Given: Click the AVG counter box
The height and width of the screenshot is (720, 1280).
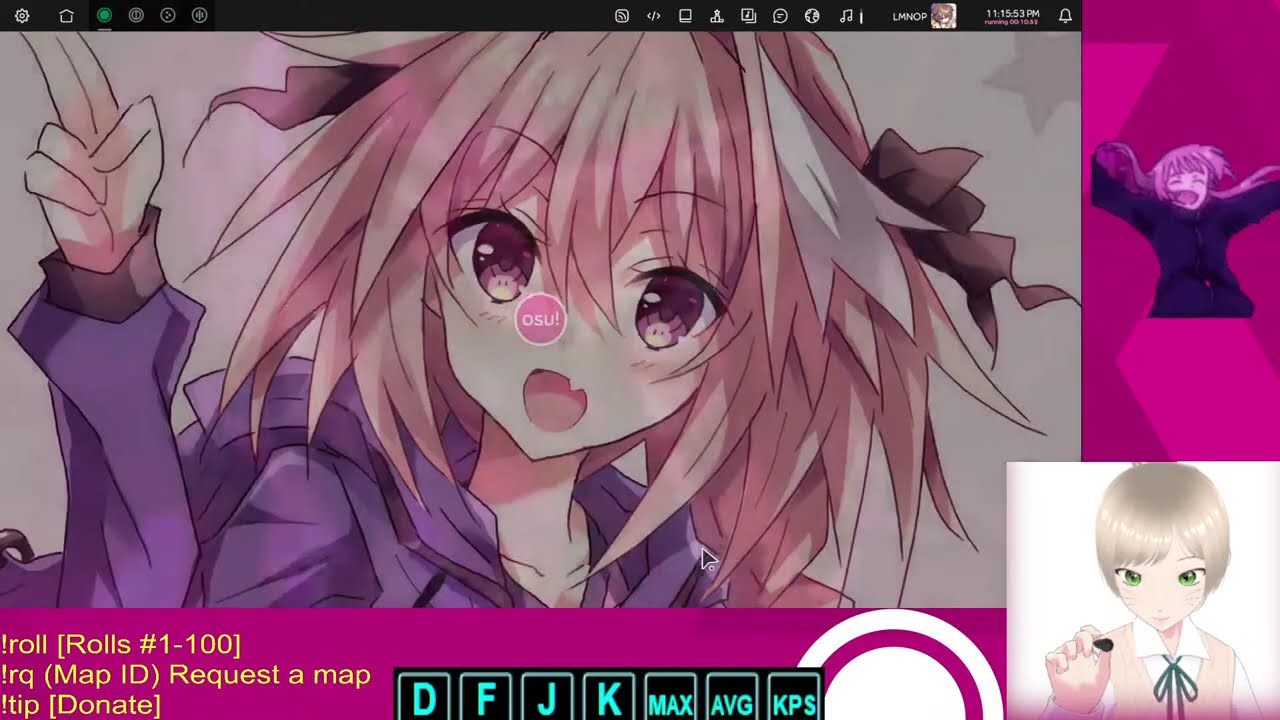Looking at the screenshot, I should pos(732,697).
